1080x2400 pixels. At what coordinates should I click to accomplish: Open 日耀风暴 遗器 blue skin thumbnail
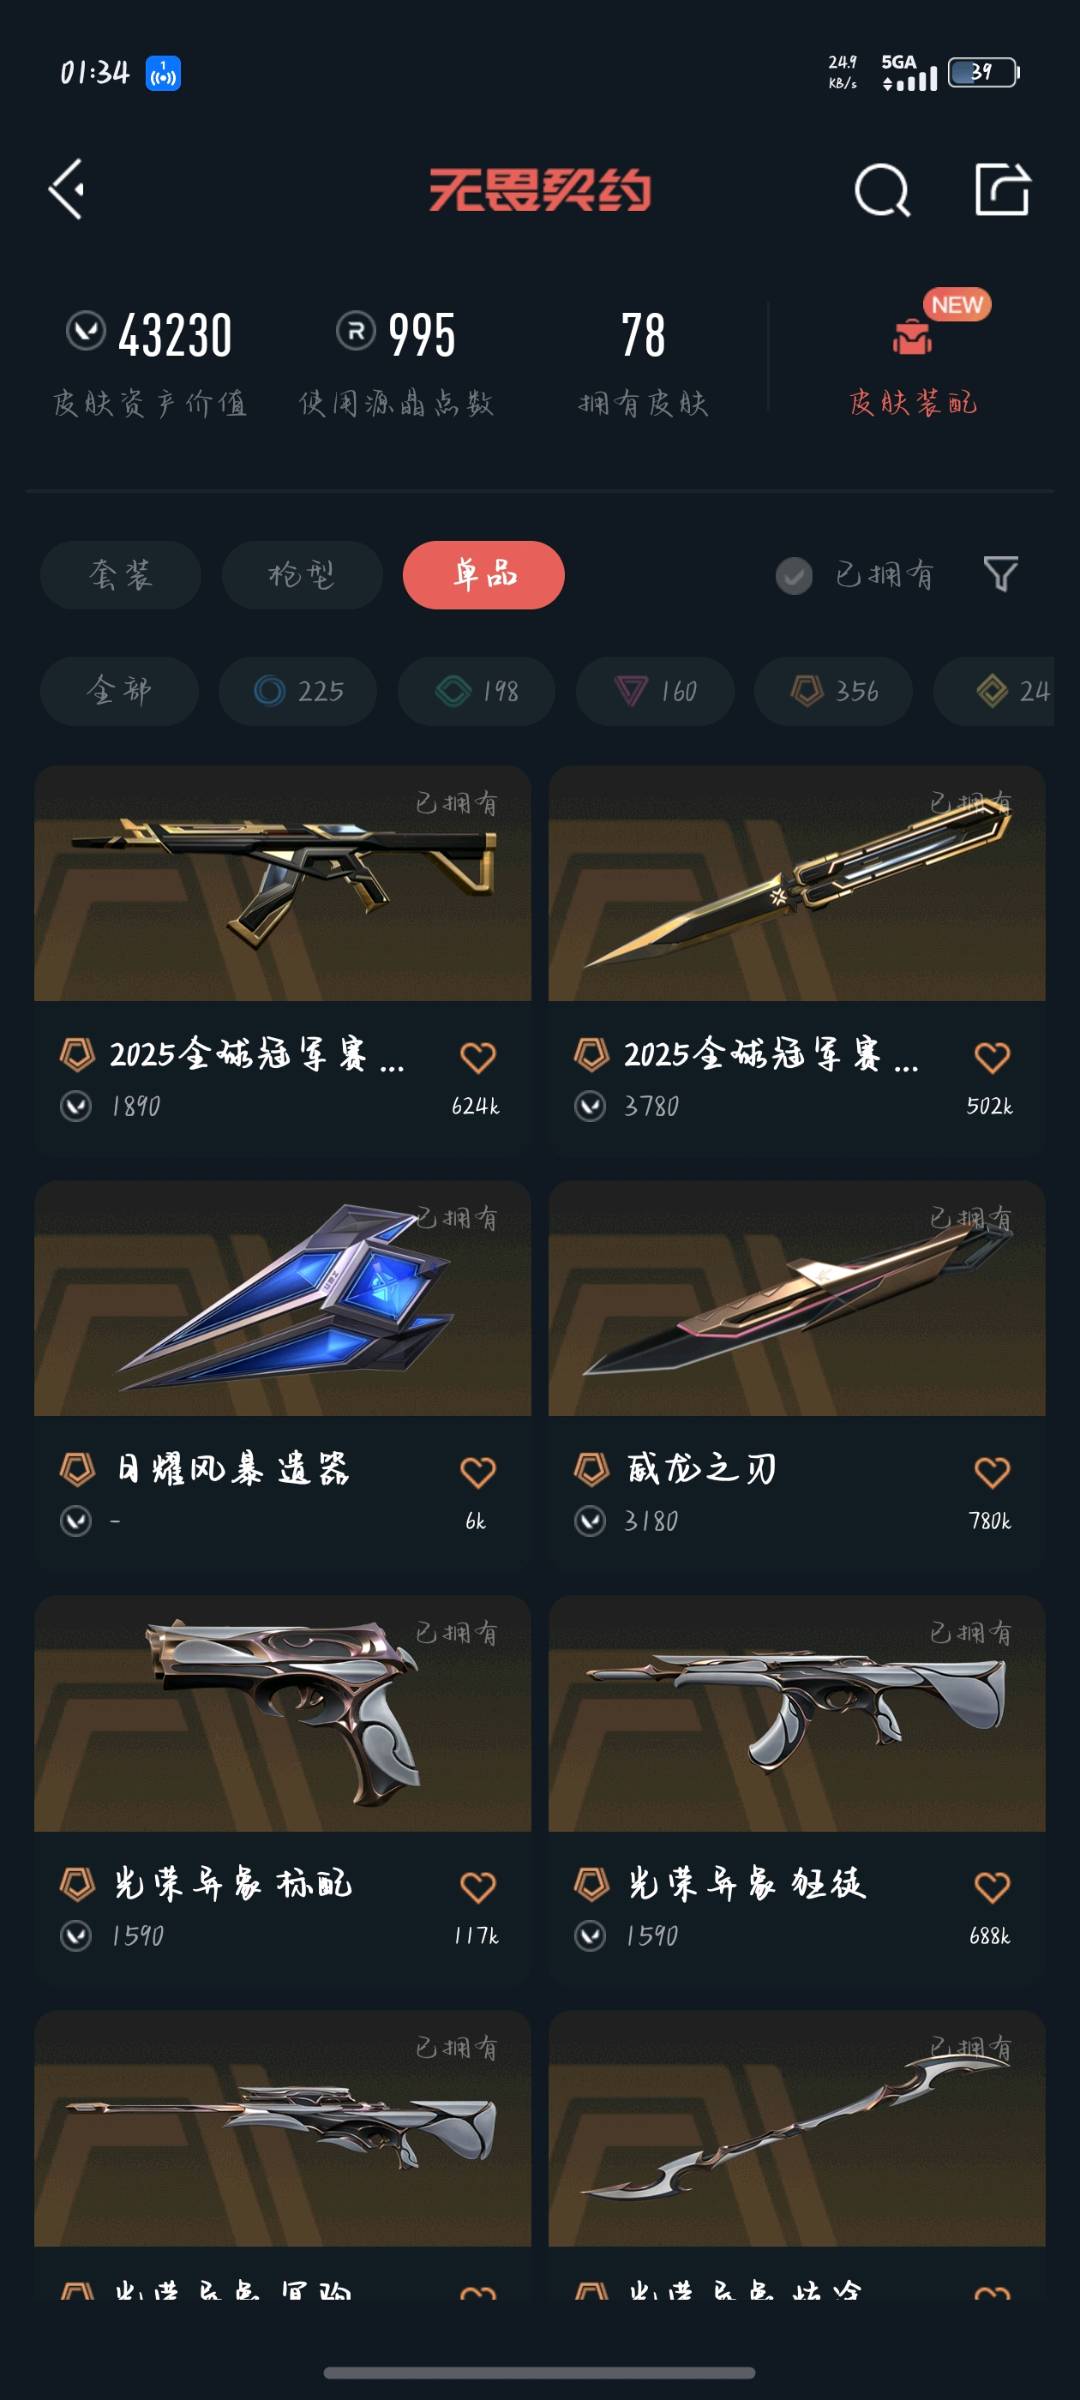tap(283, 1298)
